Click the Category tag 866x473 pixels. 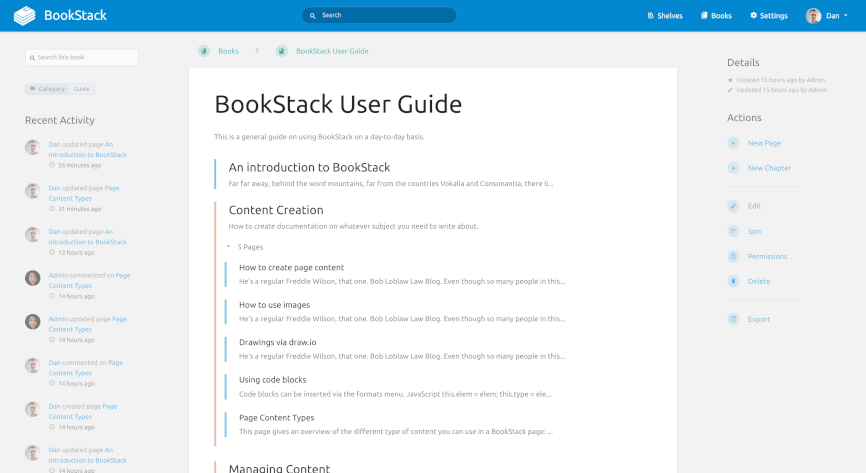(47, 88)
